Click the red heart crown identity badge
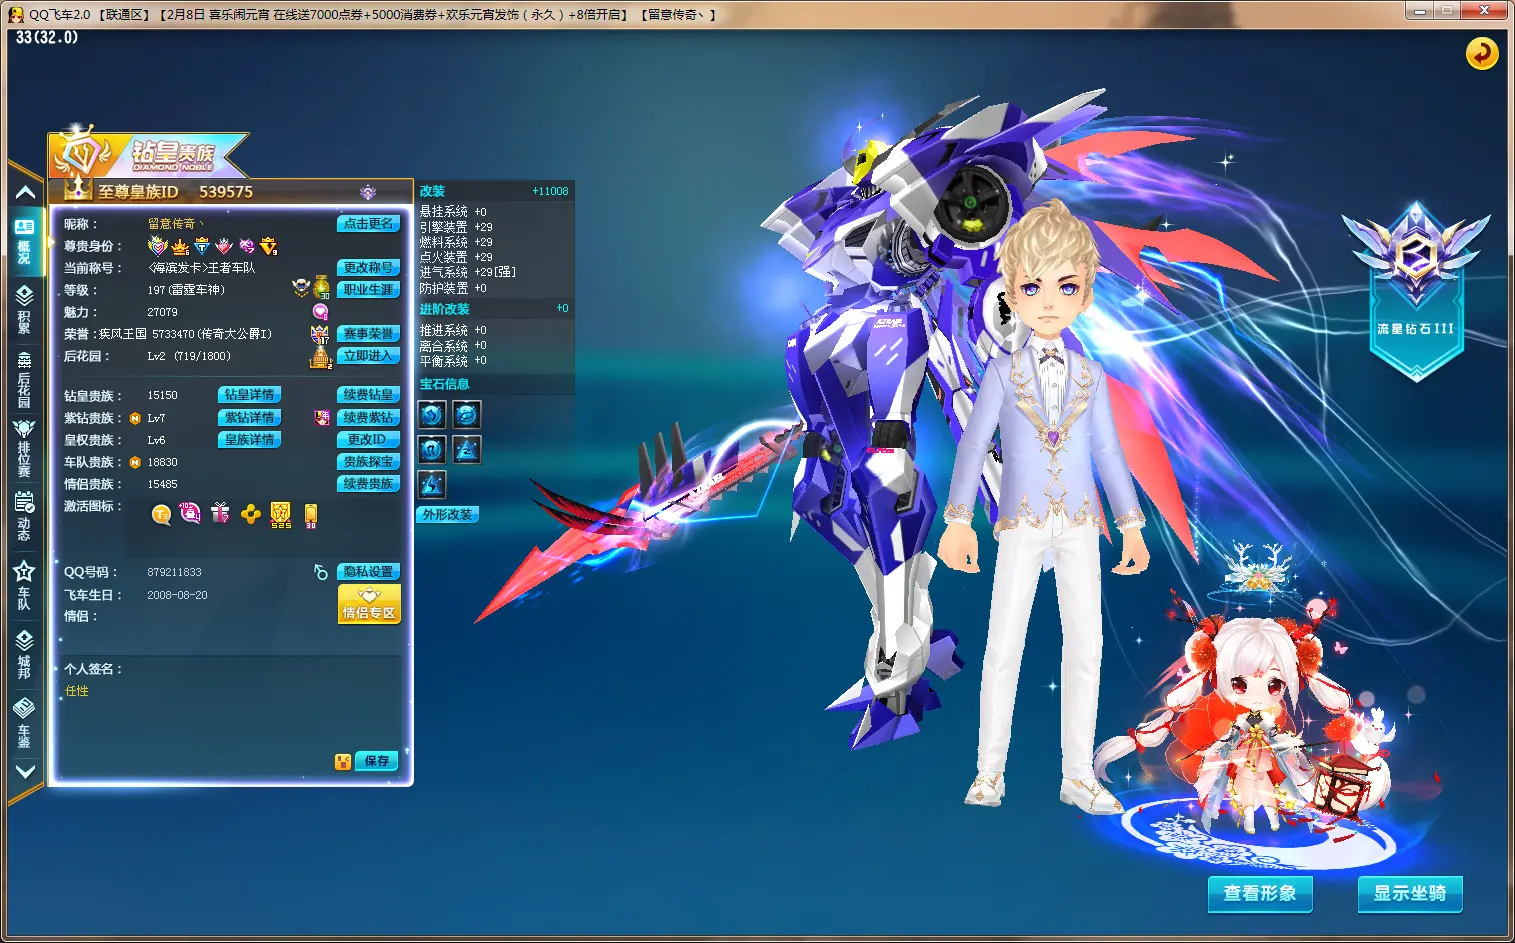This screenshot has width=1515, height=943. [x=224, y=246]
